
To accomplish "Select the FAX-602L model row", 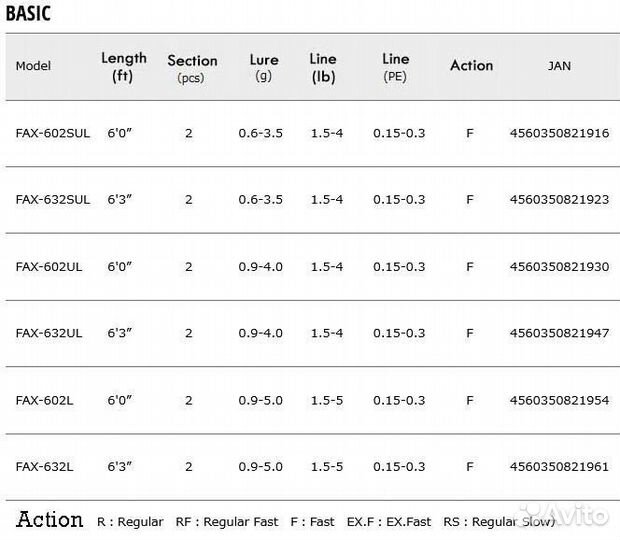I will pos(312,400).
